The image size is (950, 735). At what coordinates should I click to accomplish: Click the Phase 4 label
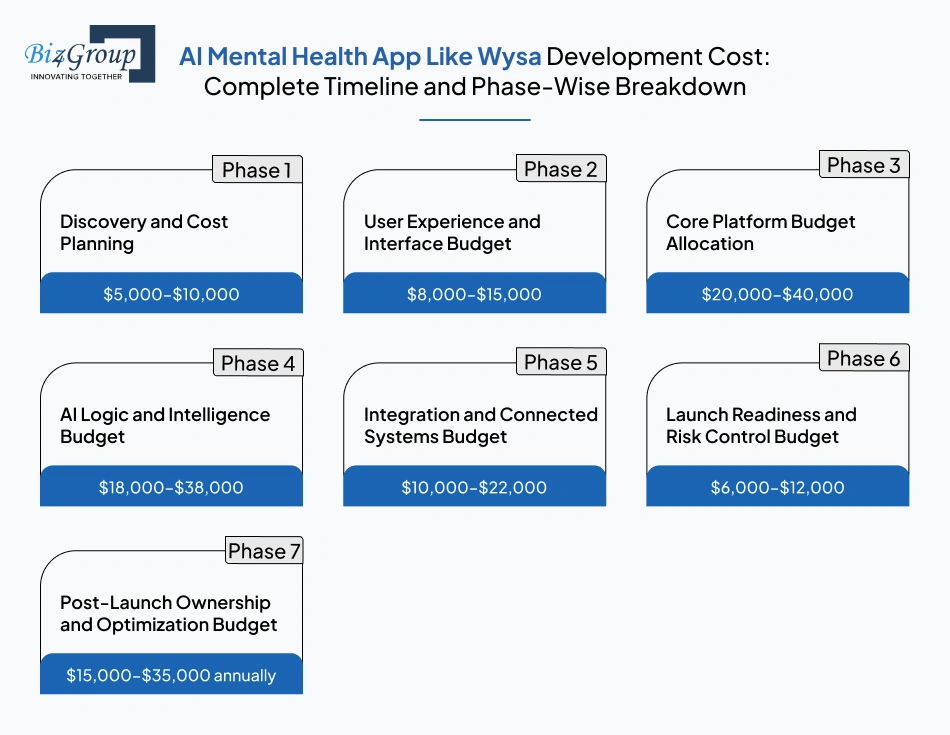258,363
